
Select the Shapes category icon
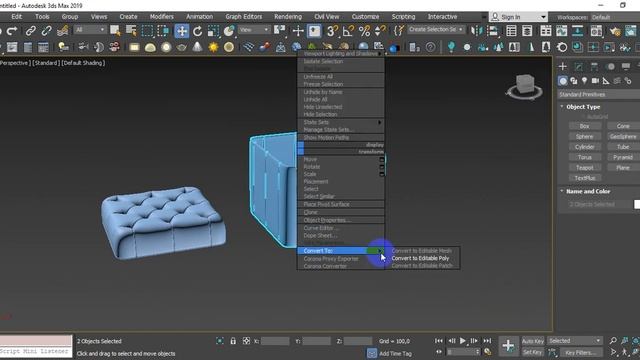coord(574,81)
